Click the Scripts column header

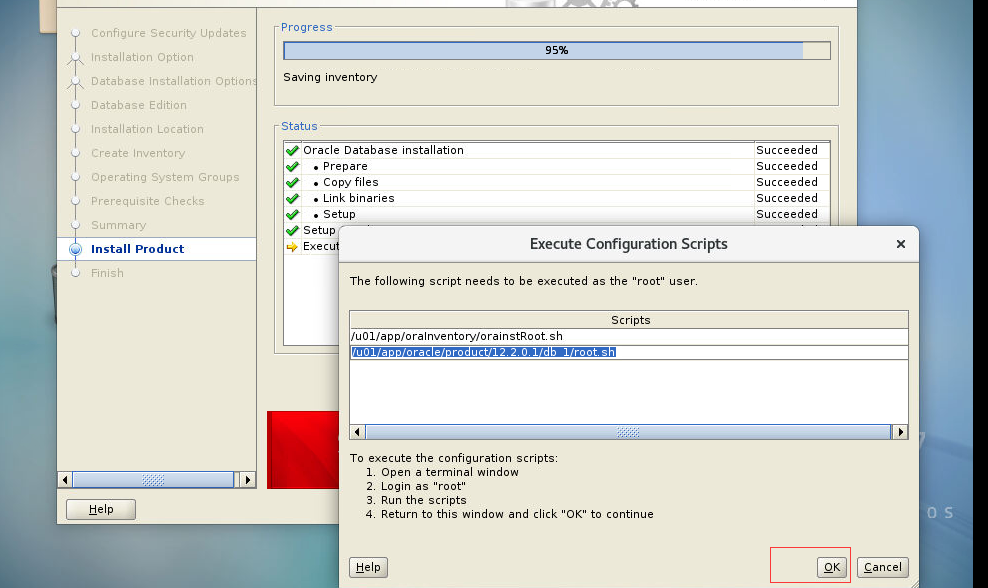point(629,320)
